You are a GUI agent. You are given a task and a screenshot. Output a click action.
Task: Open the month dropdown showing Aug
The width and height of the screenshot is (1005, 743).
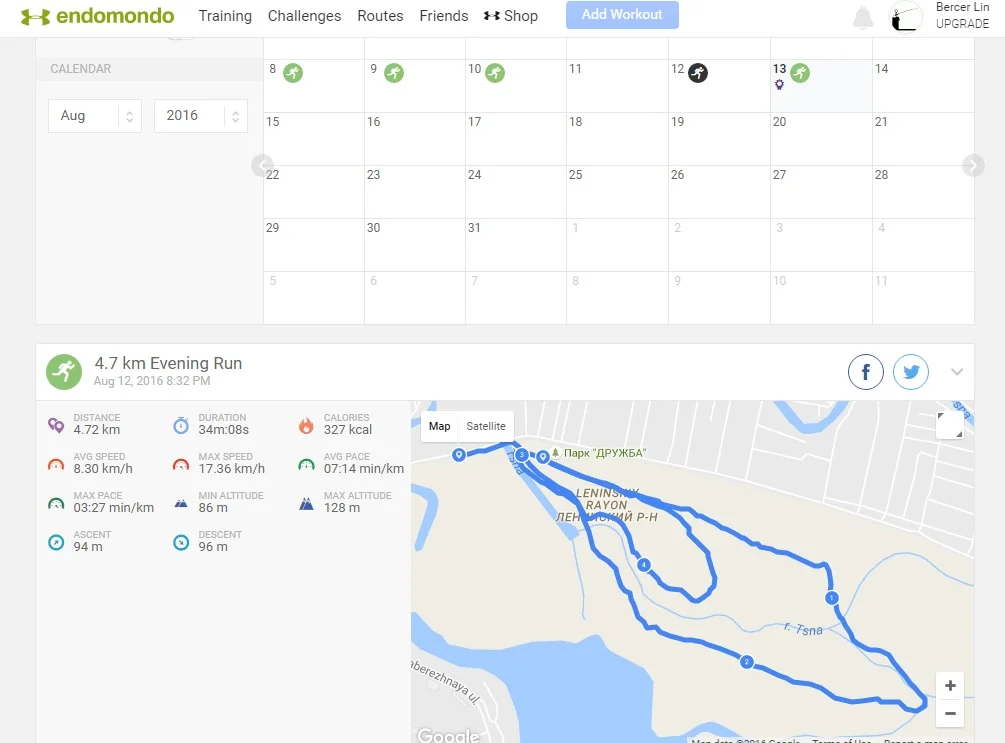(95, 116)
